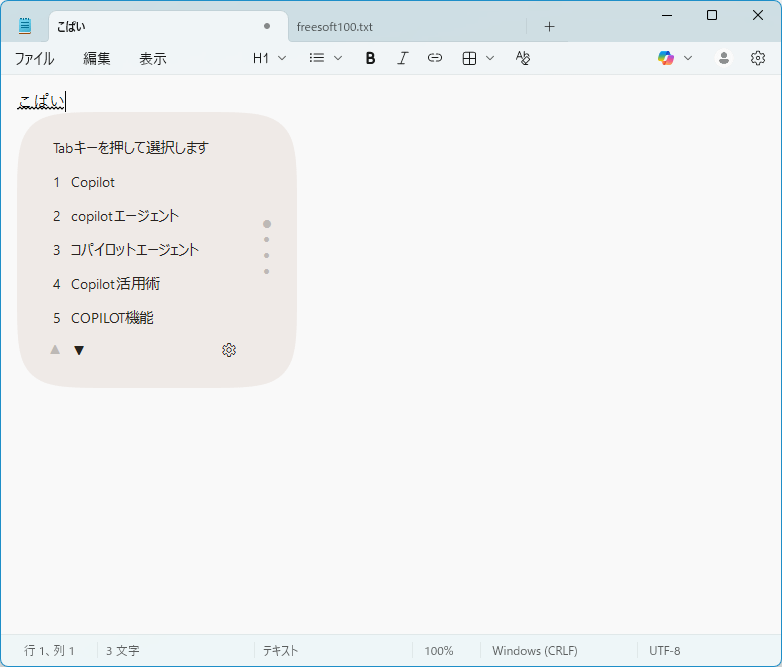Toggle bold formatting in toolbar
The width and height of the screenshot is (782, 667).
(370, 58)
